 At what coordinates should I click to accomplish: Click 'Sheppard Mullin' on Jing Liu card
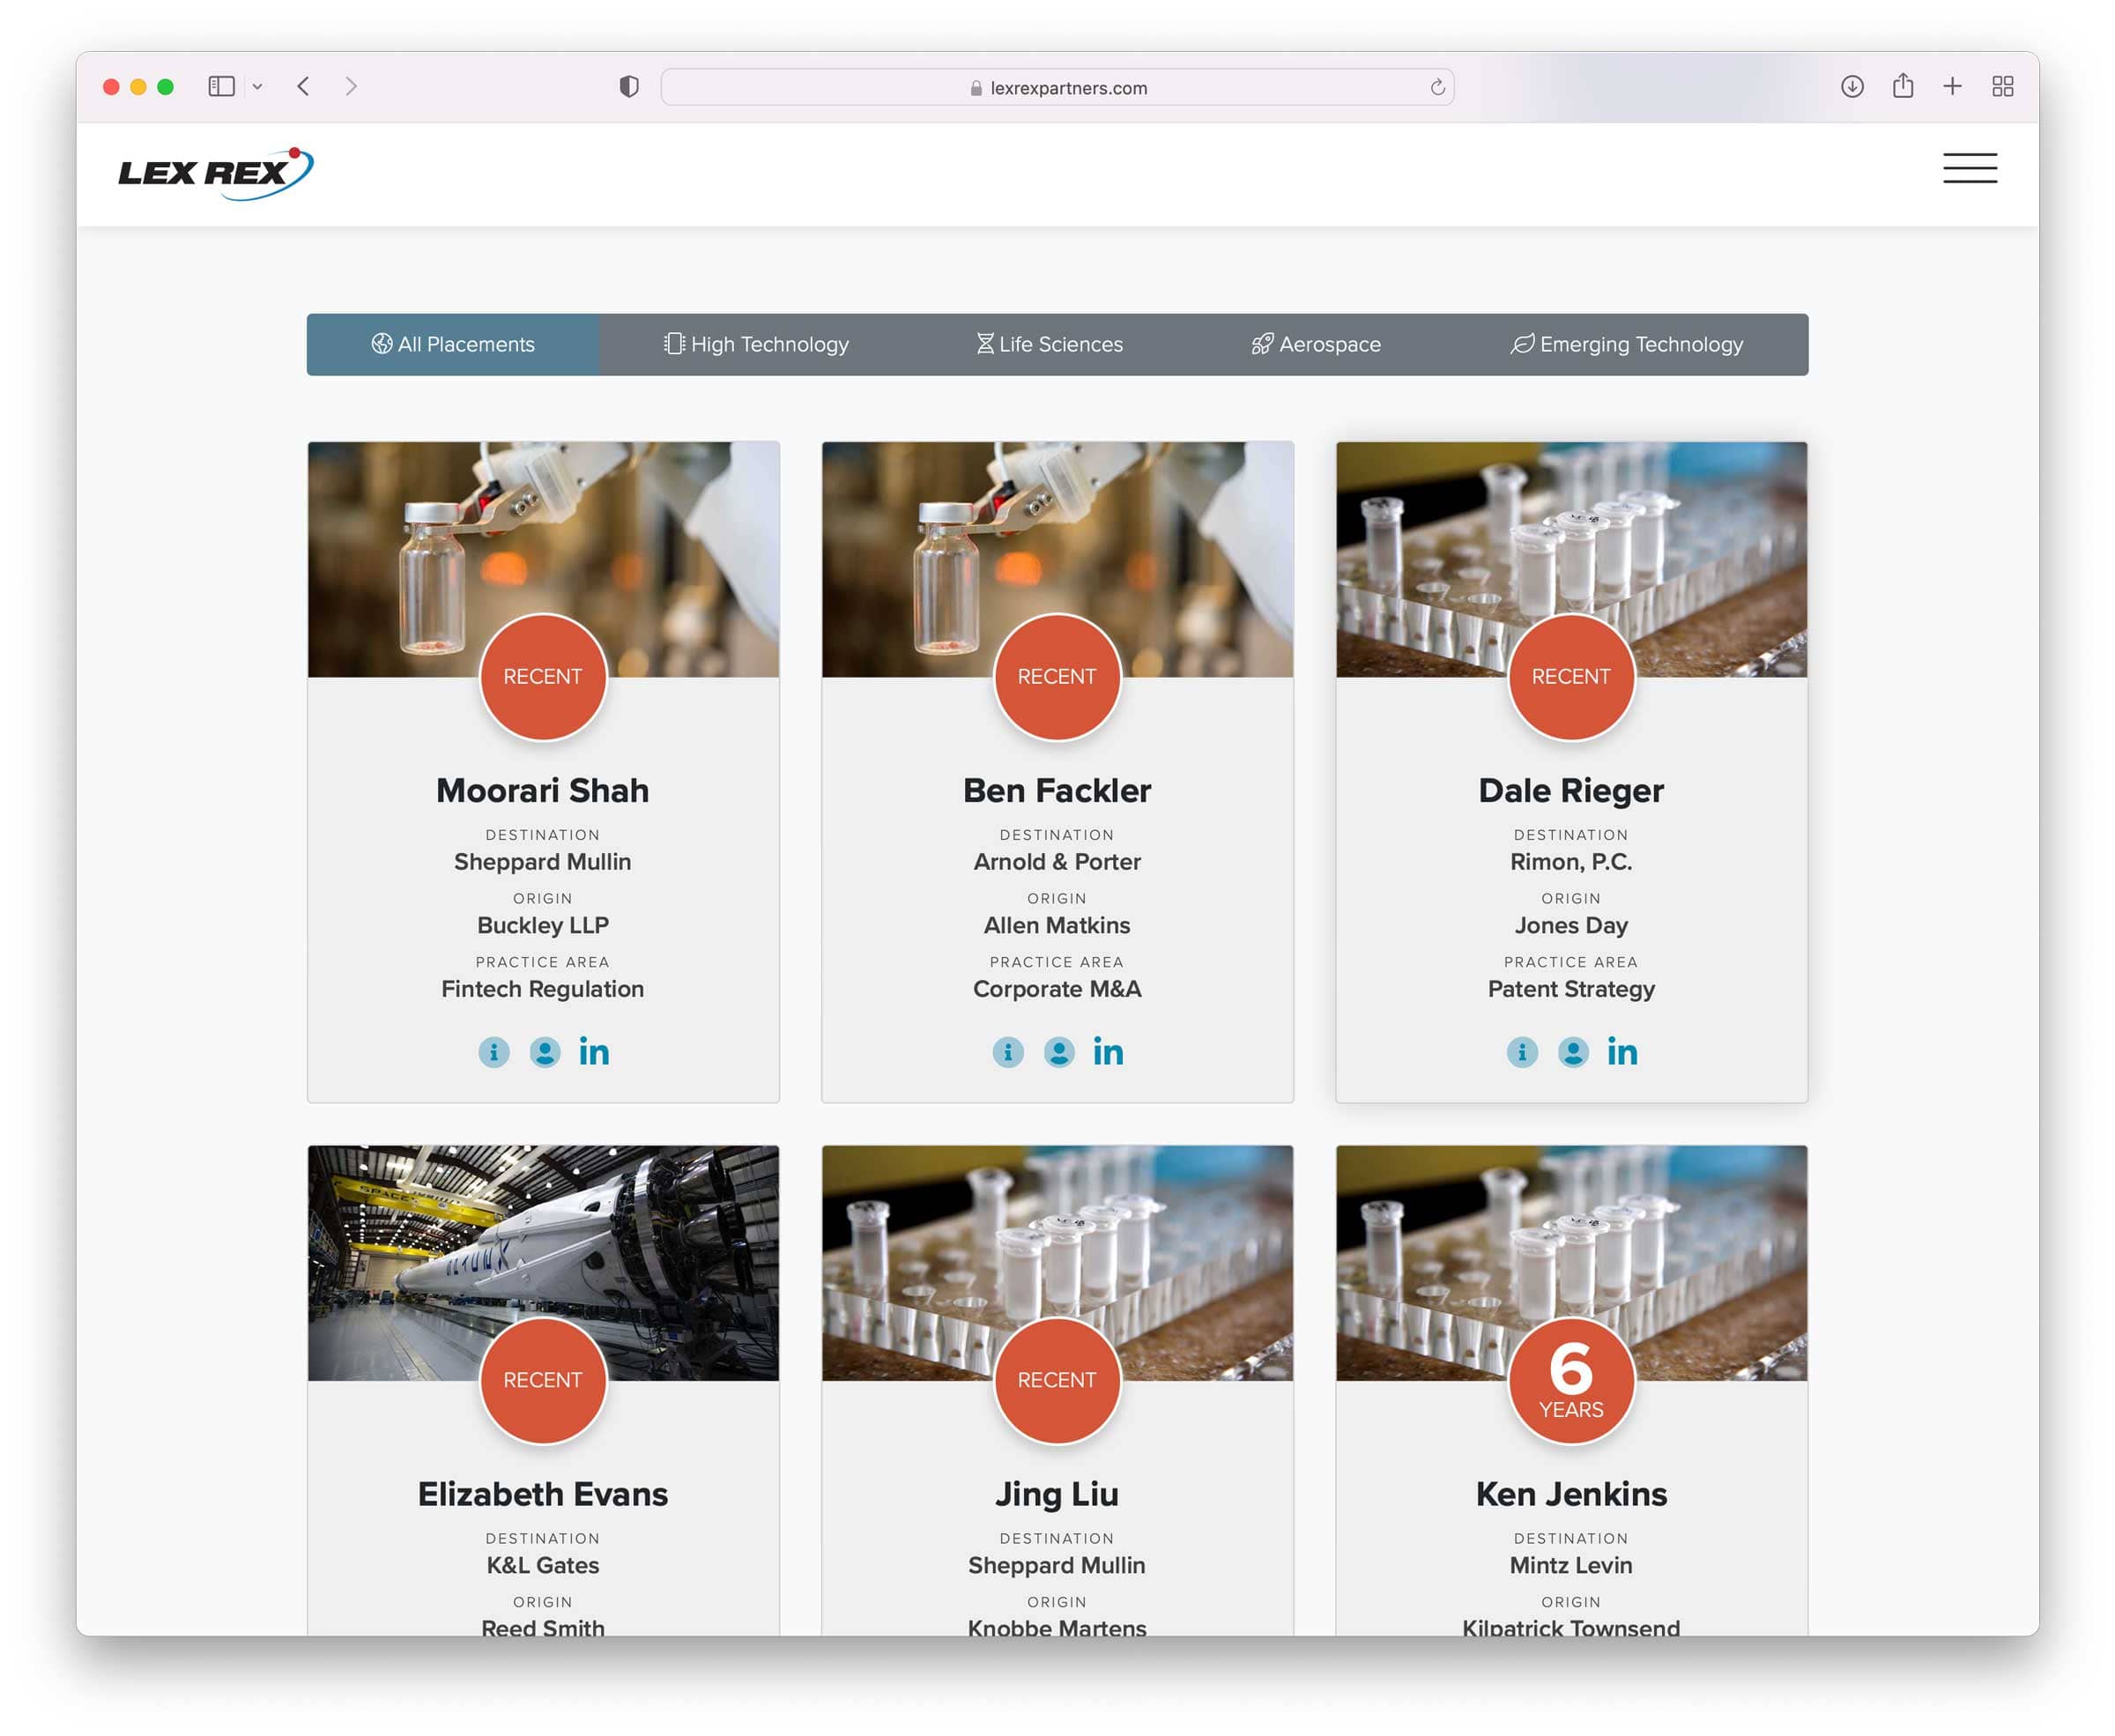1057,1565
